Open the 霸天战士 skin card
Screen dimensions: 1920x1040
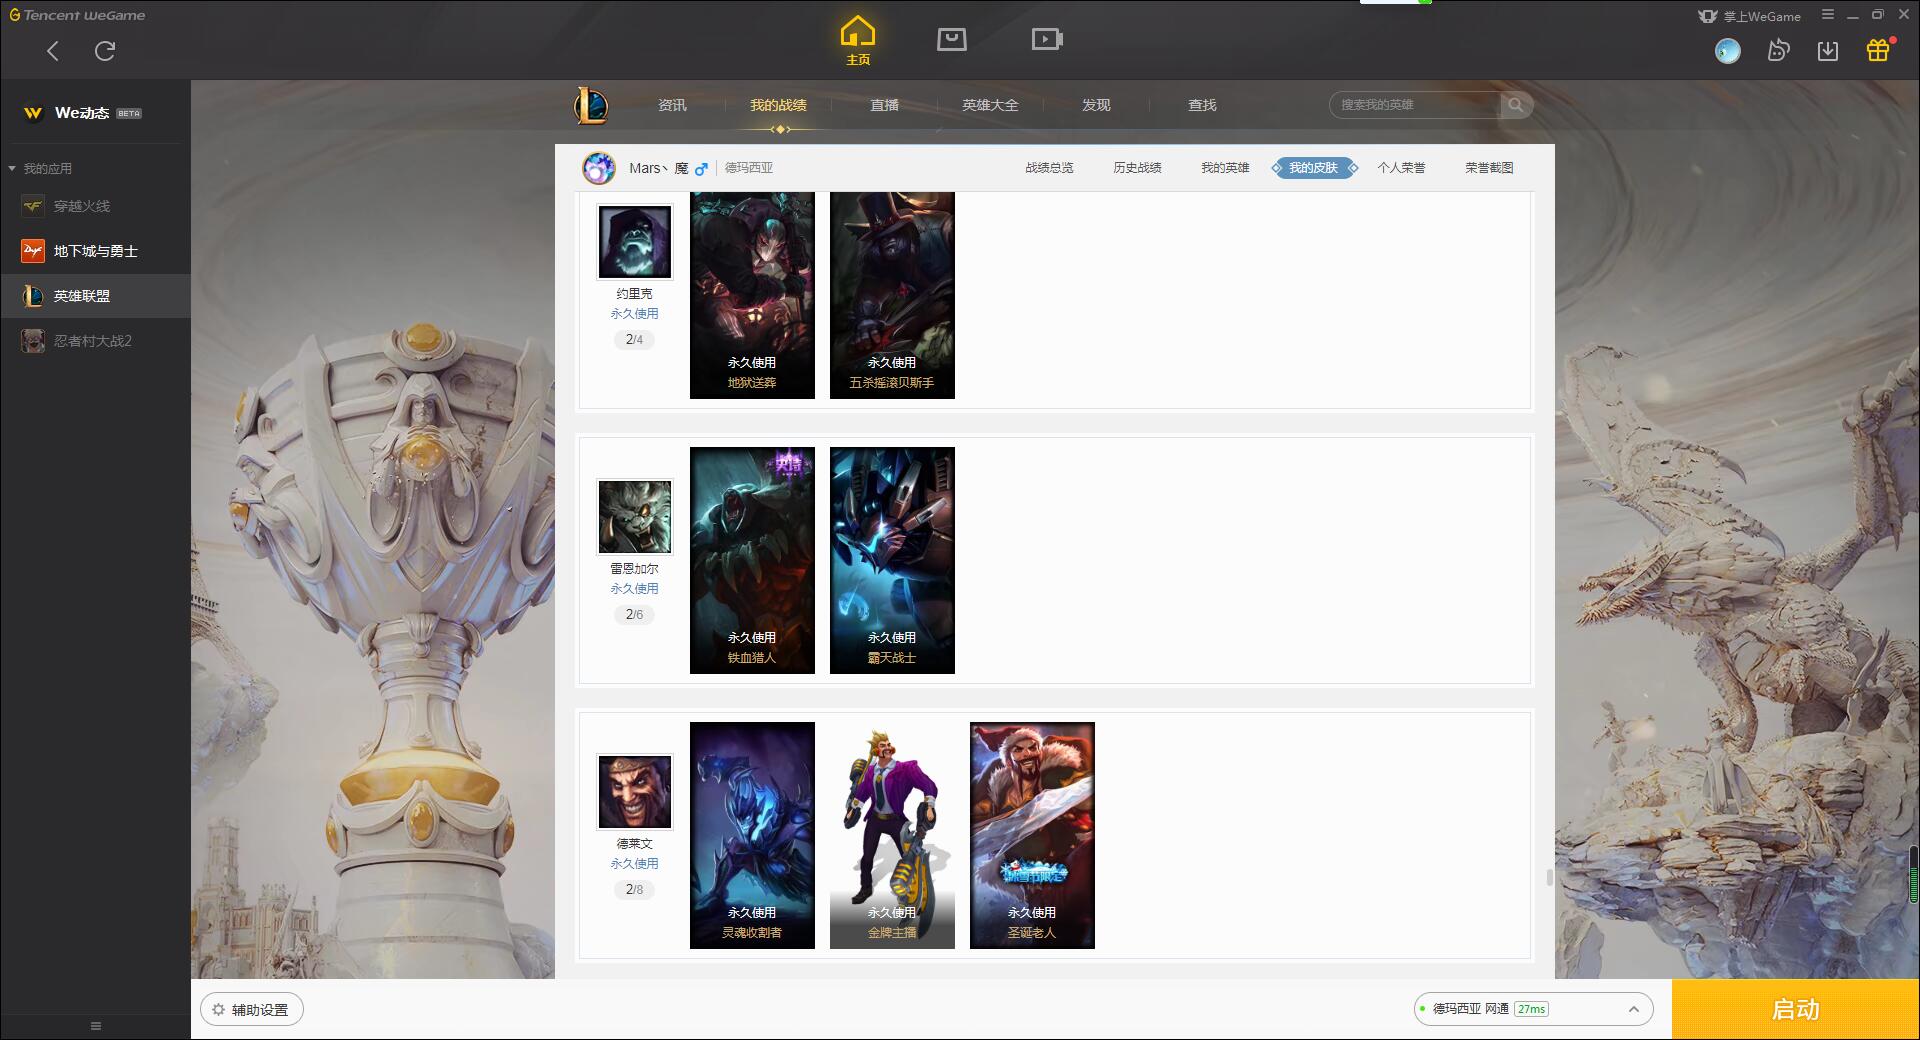892,560
